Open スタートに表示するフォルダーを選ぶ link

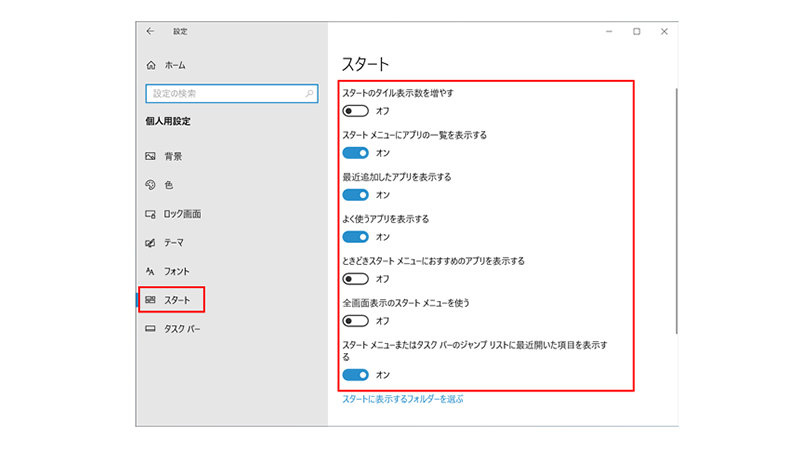pyautogui.click(x=403, y=399)
